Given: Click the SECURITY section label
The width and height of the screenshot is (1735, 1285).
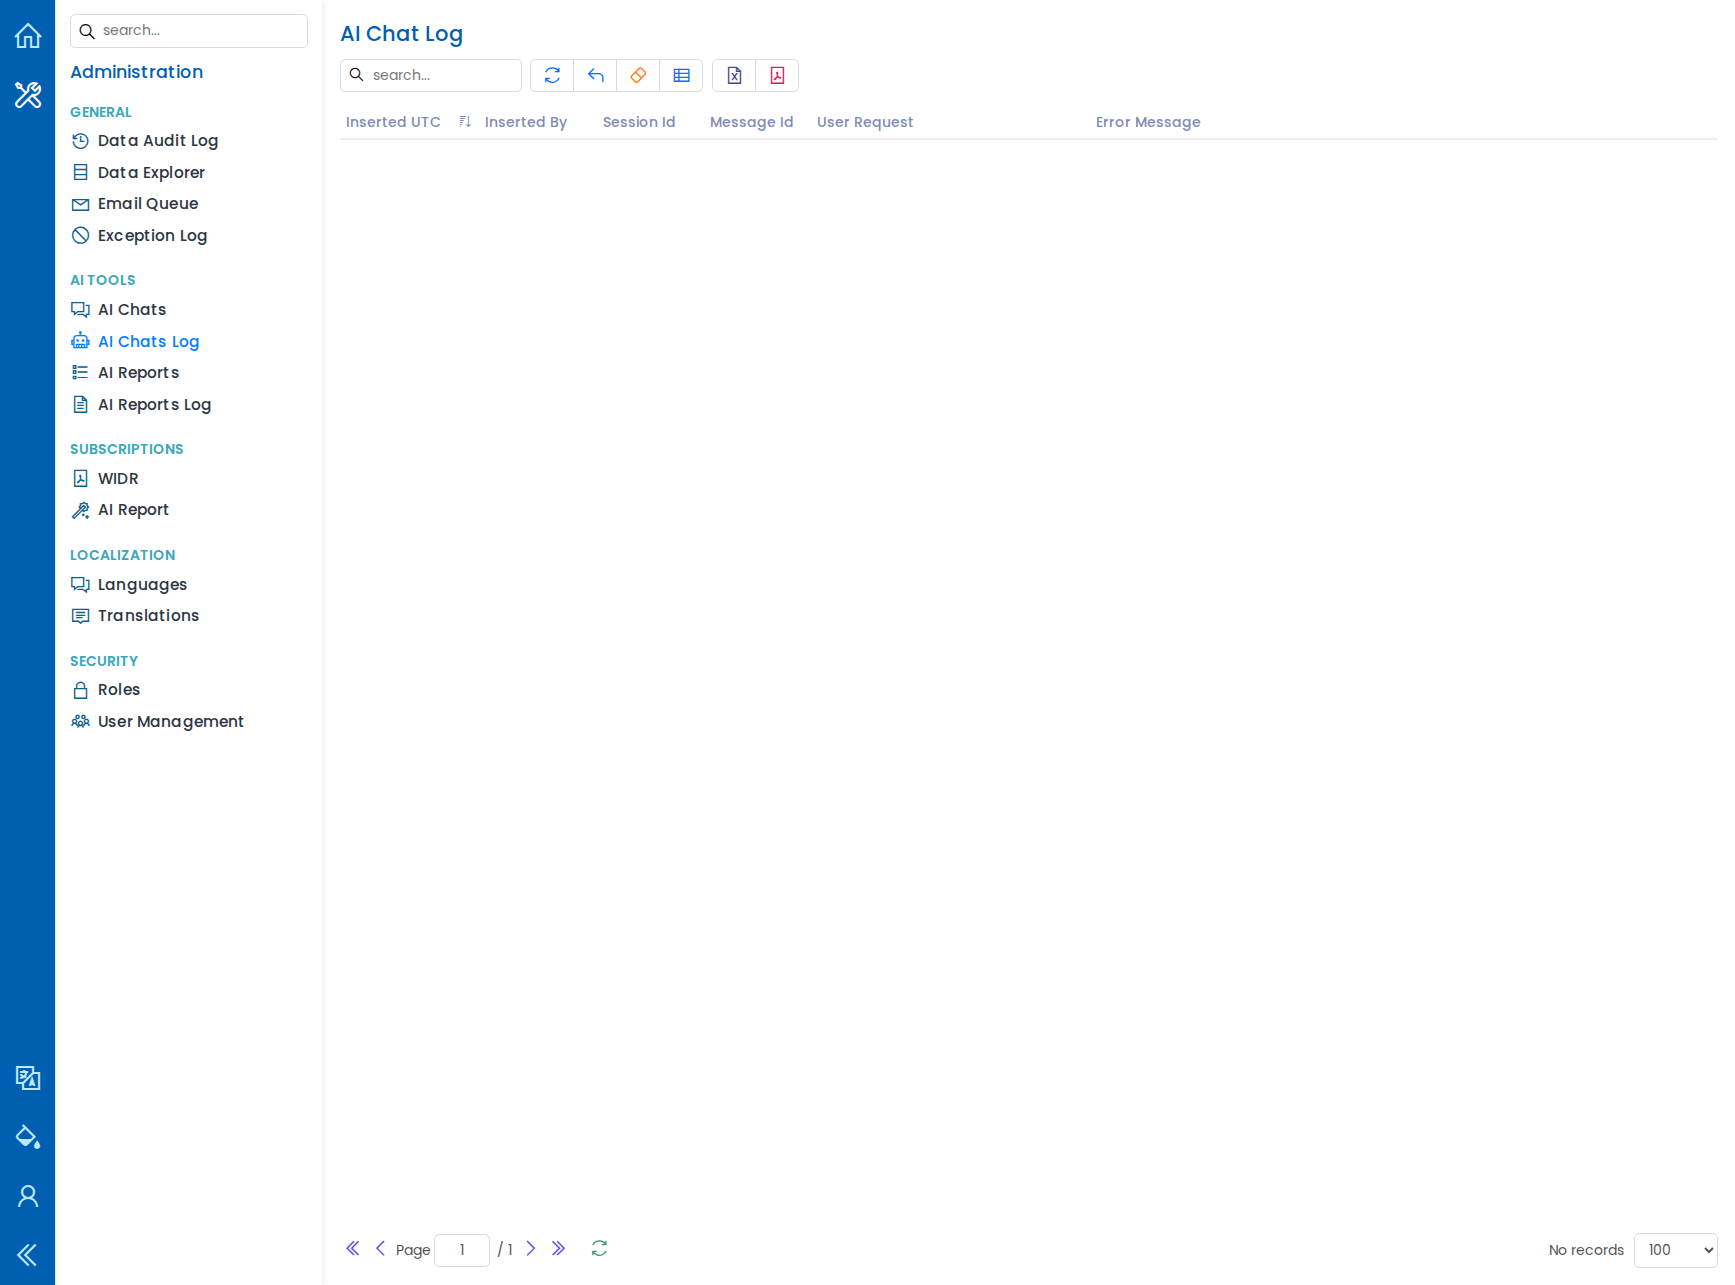Looking at the screenshot, I should (x=104, y=661).
